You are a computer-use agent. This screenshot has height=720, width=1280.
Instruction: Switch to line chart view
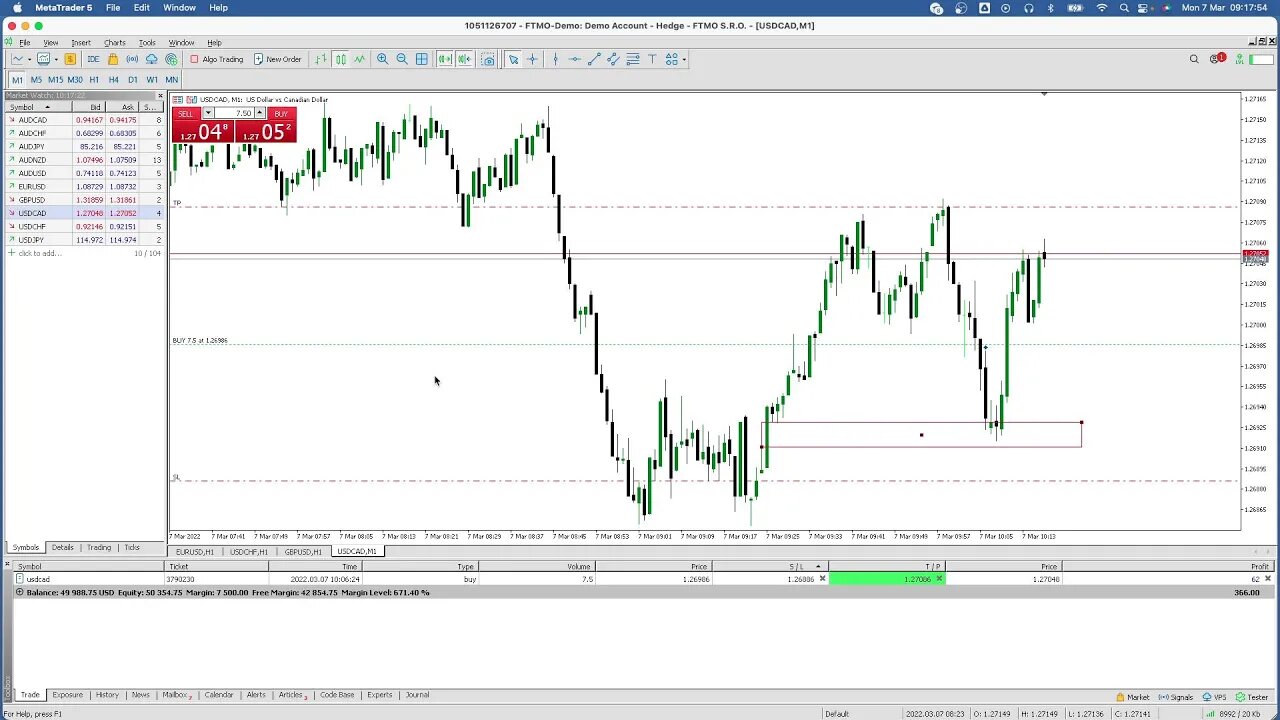click(359, 59)
